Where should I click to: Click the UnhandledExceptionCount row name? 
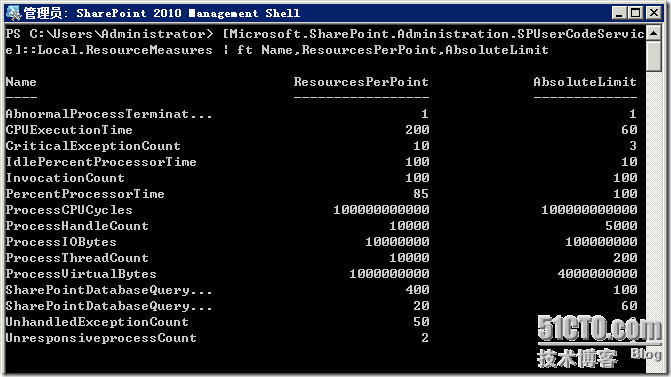[x=97, y=322]
